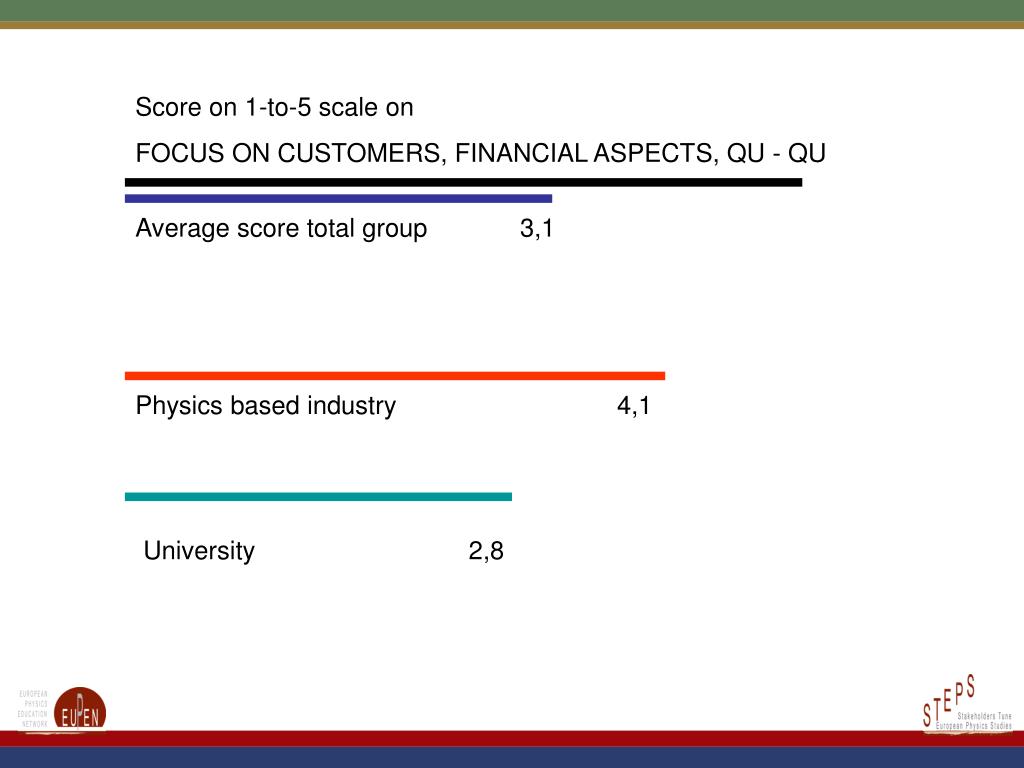This screenshot has width=1024, height=768.
Task: Click the navy blue footer band
Action: coord(512,758)
